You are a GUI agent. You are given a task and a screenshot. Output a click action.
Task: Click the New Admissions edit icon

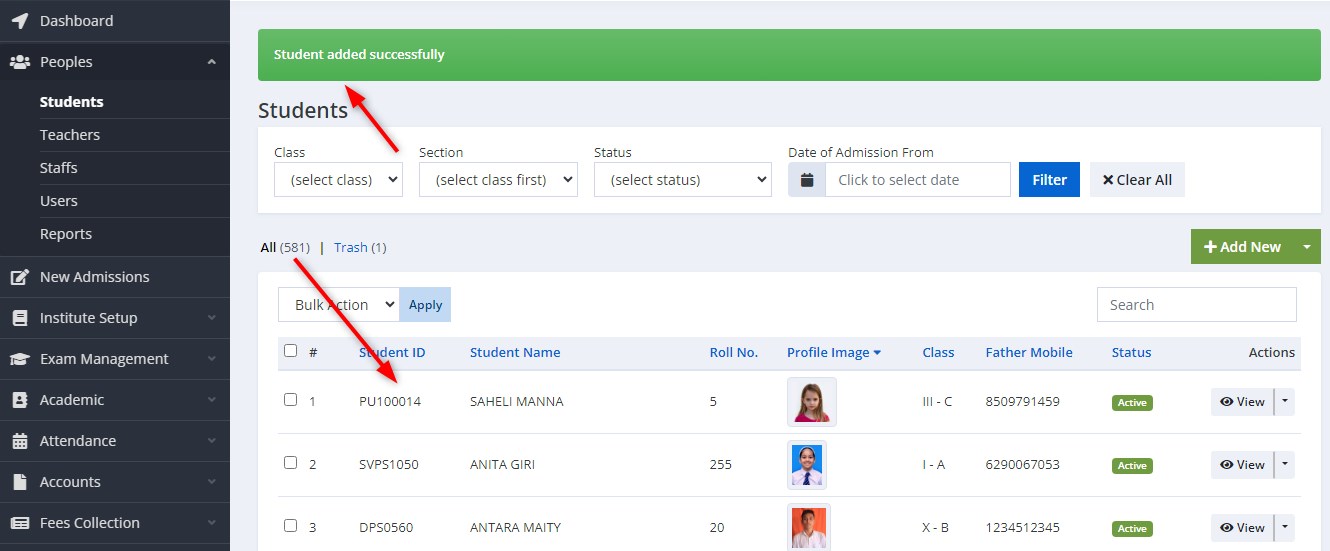pos(20,277)
